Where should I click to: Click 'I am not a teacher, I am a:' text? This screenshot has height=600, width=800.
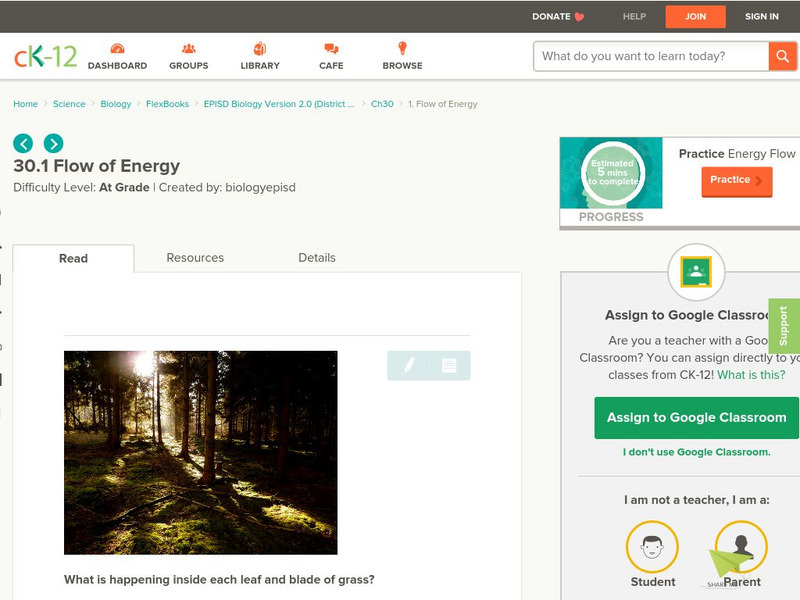coord(696,500)
